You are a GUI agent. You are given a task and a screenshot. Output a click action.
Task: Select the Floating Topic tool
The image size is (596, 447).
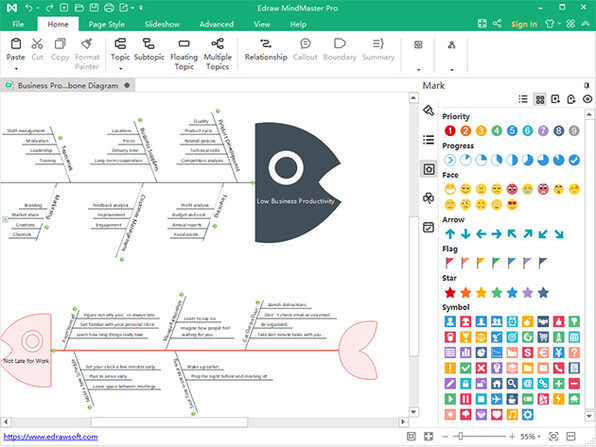pyautogui.click(x=184, y=54)
